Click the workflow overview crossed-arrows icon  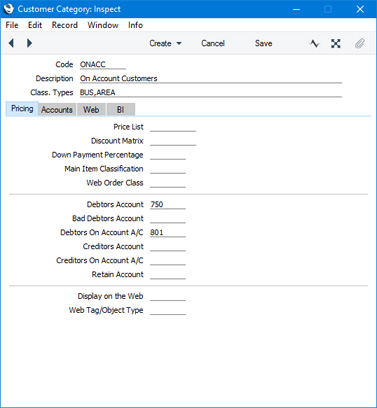pos(336,43)
